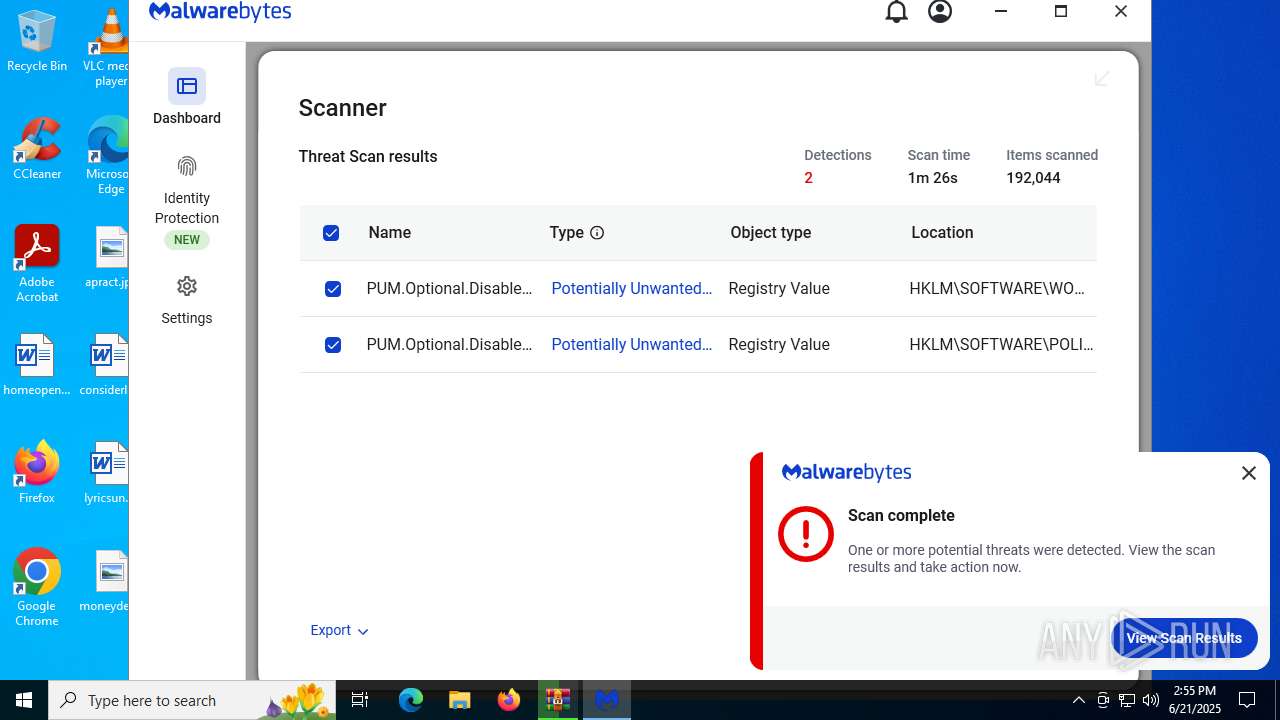
Task: Open homeopen Word document on desktop
Action: point(37,365)
